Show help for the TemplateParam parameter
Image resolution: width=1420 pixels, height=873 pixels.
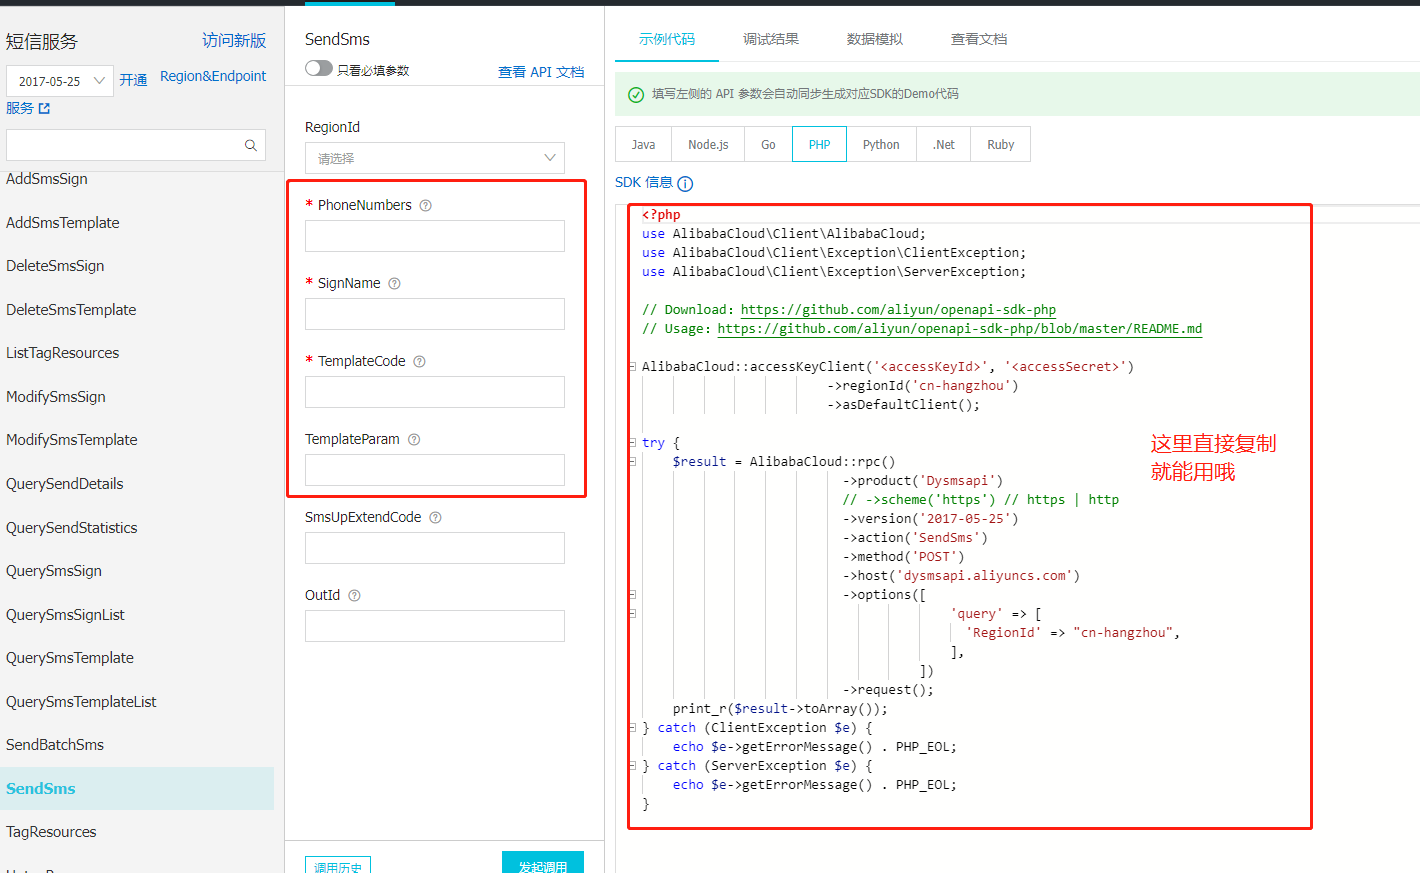[x=414, y=439]
